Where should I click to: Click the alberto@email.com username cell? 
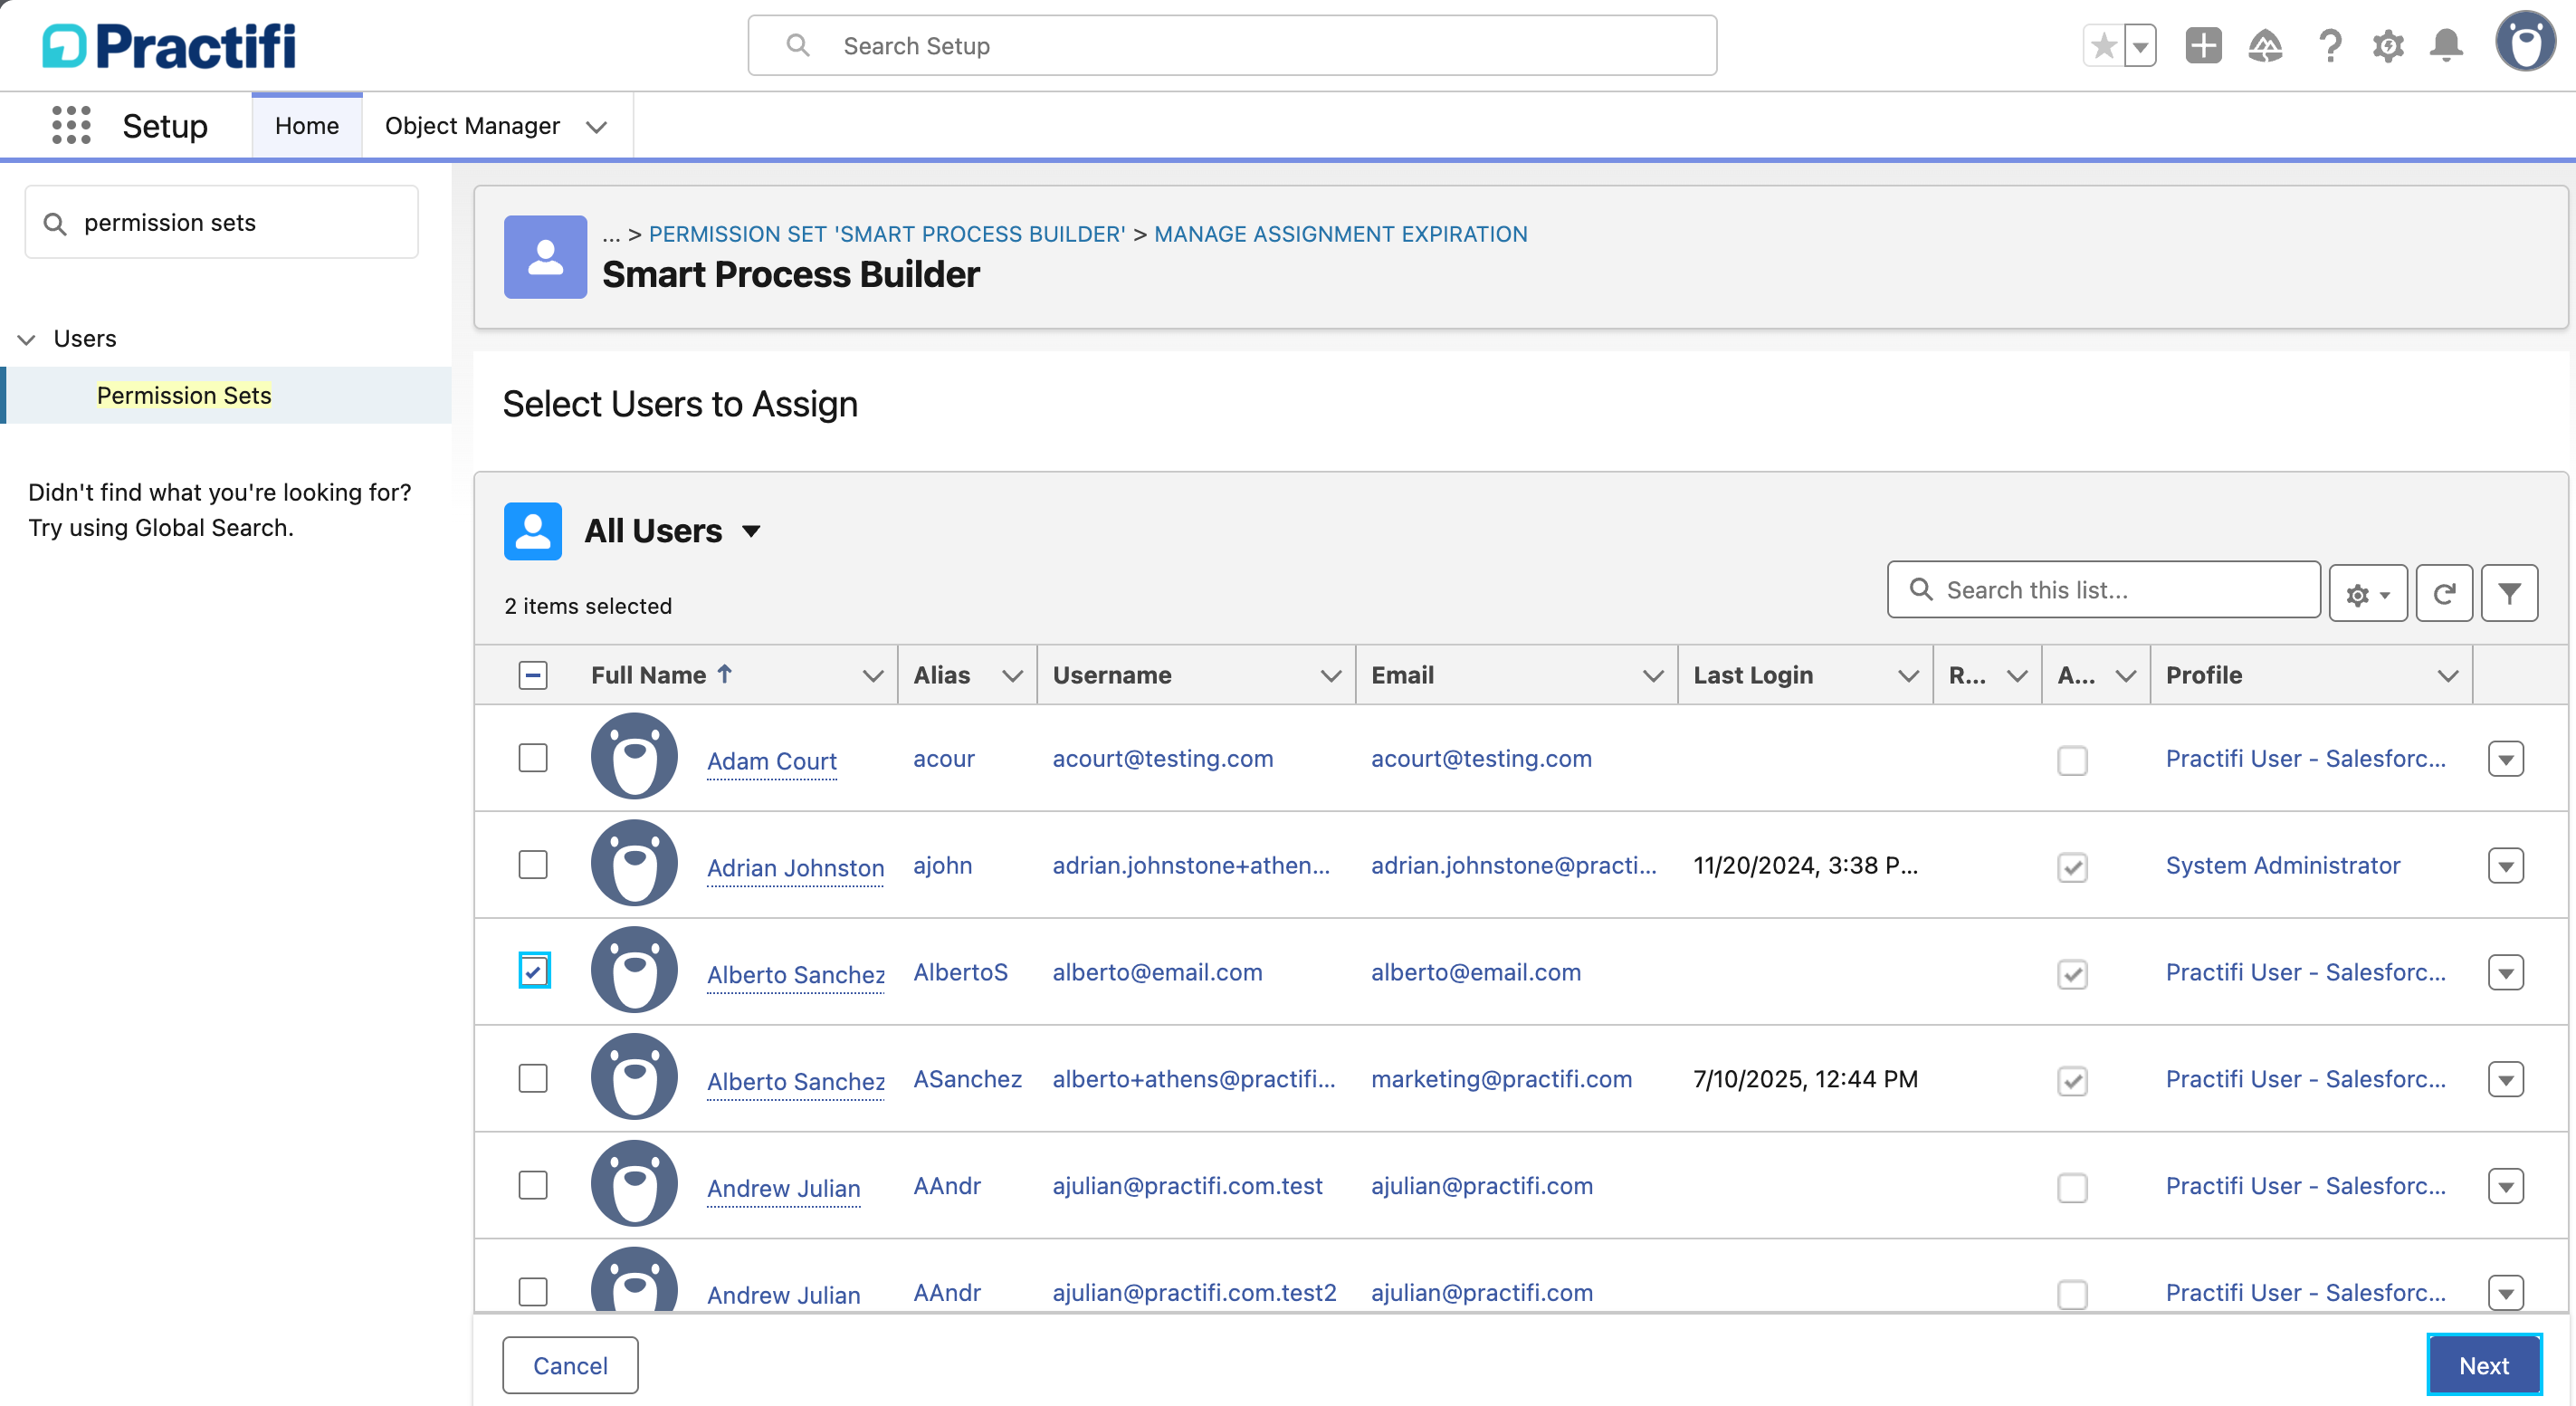(x=1157, y=972)
